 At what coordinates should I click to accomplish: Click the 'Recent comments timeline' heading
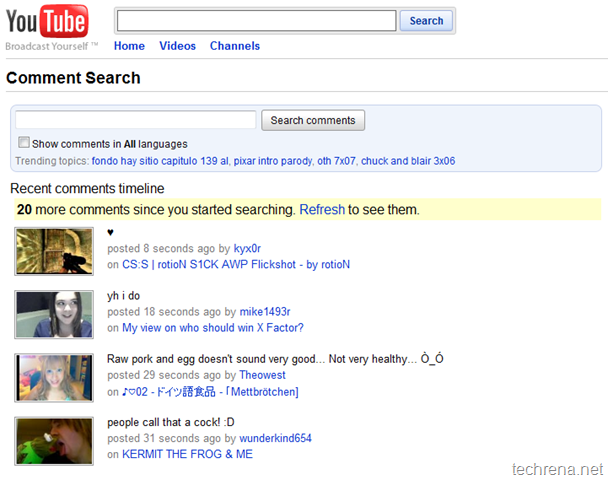click(x=87, y=188)
